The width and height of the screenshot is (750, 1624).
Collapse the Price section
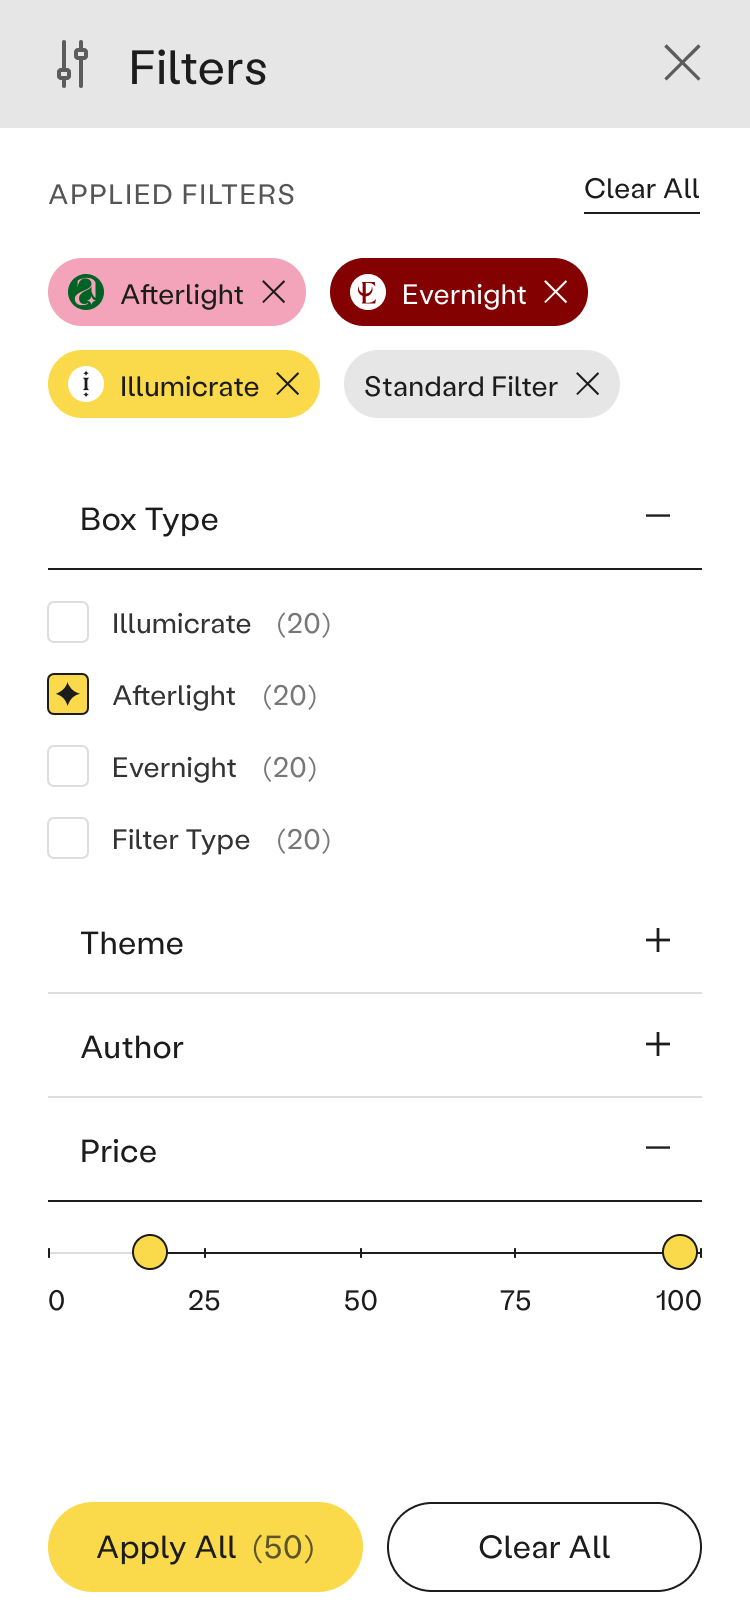click(x=658, y=1149)
